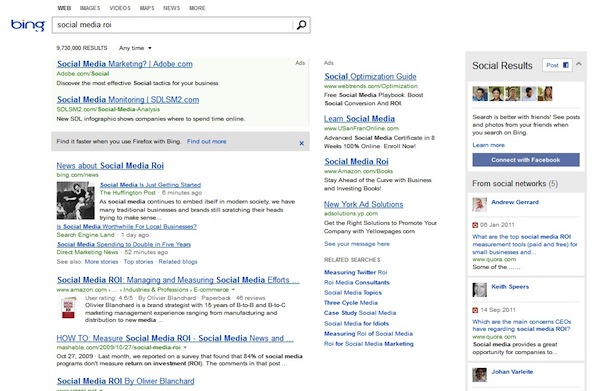
Task: Select the Web tab
Action: [64, 8]
